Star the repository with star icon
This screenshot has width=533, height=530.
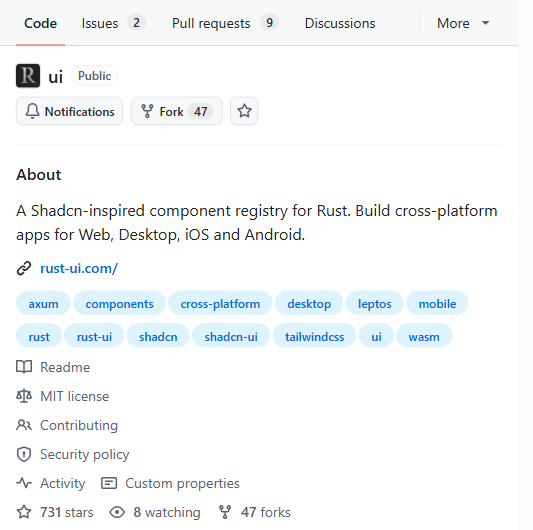point(244,111)
